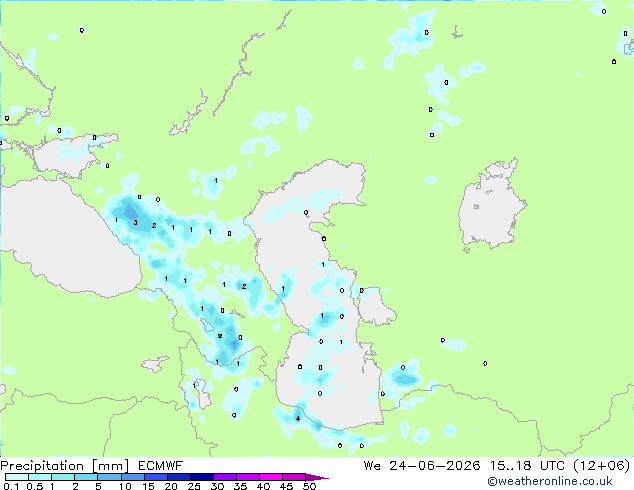
Task: Click the legend label '35'
Action: coord(240,486)
